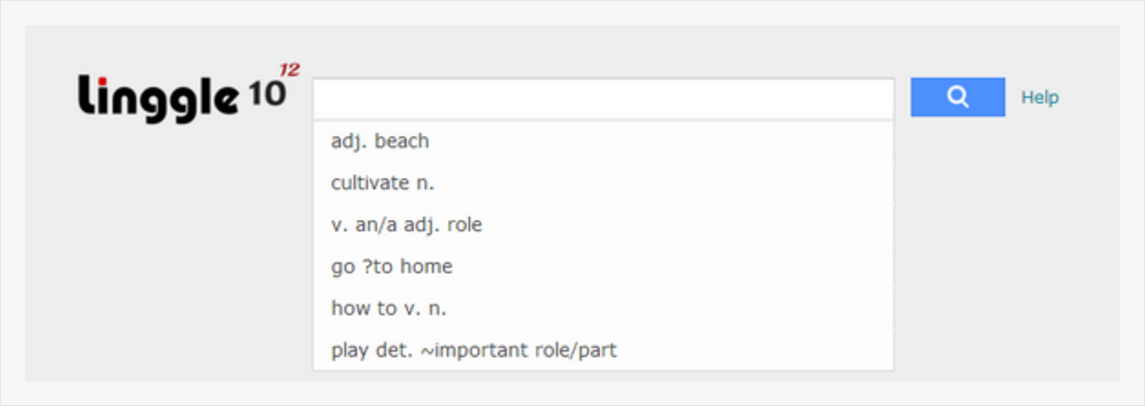Focus the empty search input field
Screen dimensions: 1145x407
pyautogui.click(x=603, y=98)
